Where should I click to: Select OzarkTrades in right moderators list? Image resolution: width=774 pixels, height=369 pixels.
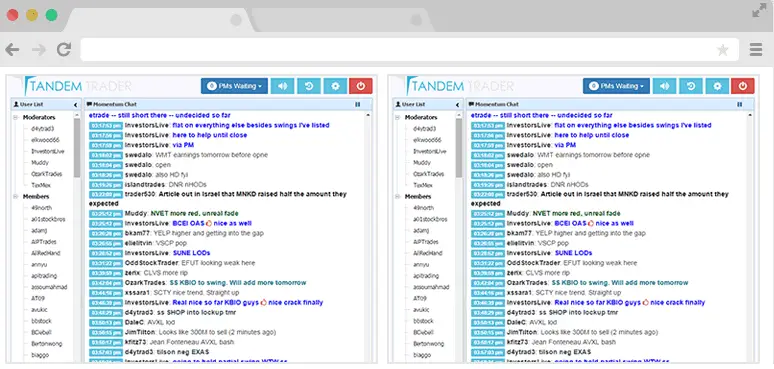click(x=429, y=174)
